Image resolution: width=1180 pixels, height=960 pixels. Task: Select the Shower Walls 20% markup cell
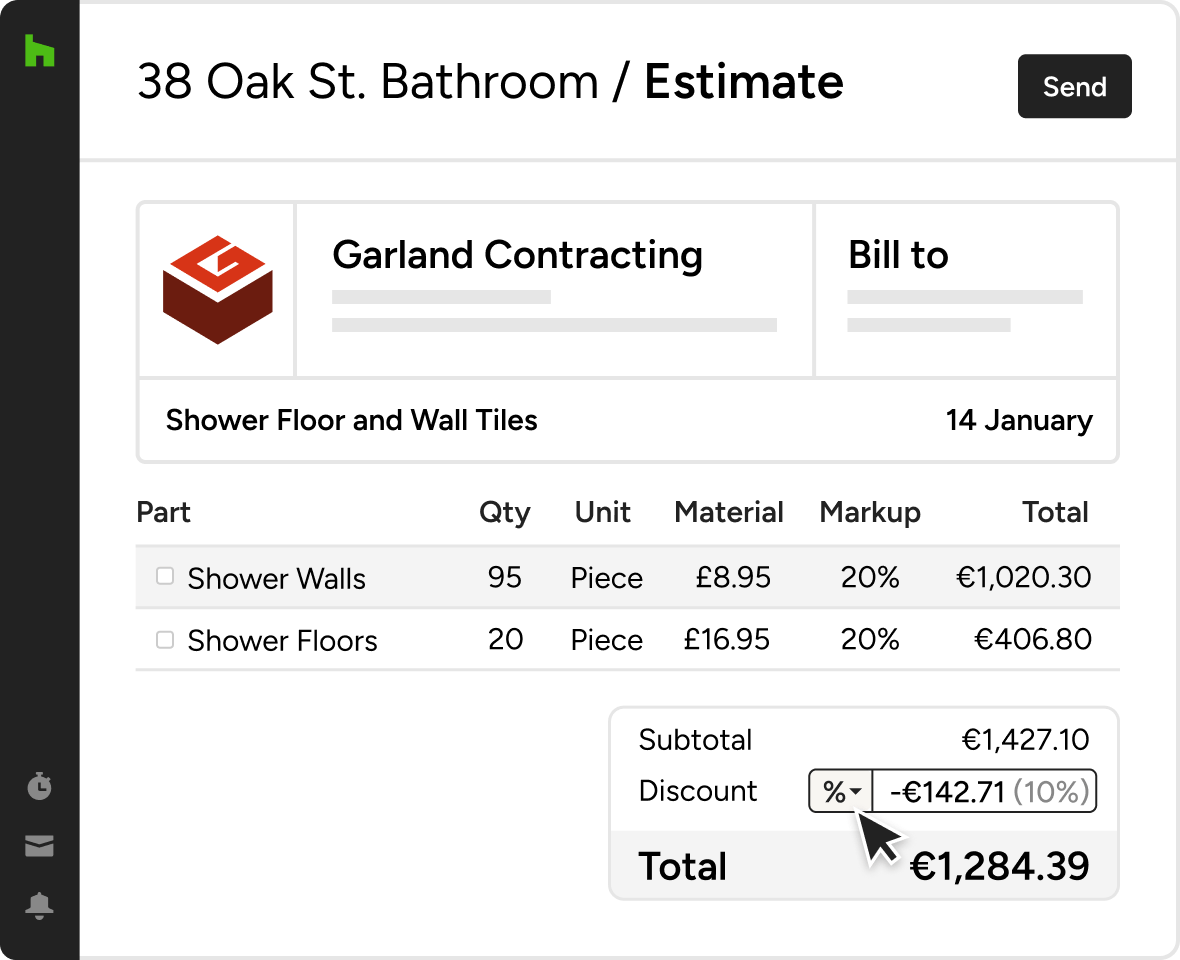tap(870, 578)
